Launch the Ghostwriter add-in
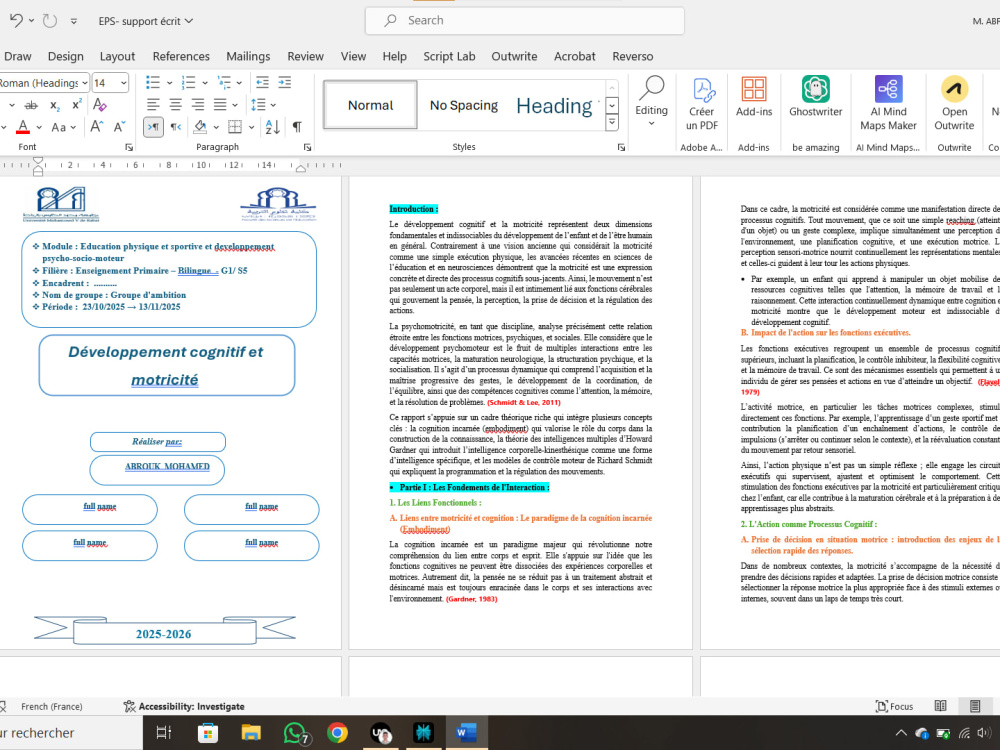This screenshot has height=750, width=1000. [816, 97]
